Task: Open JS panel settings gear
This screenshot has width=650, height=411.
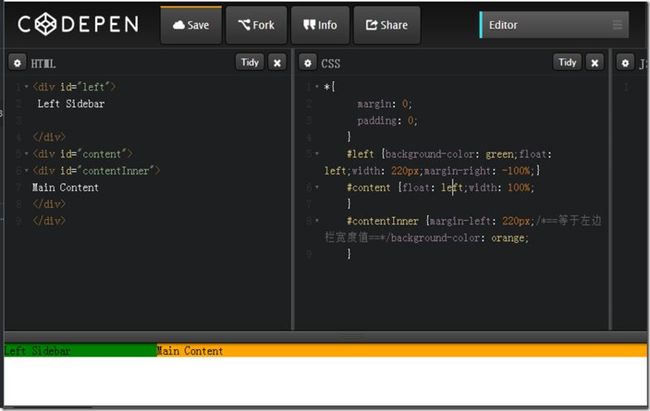Action: pyautogui.click(x=625, y=63)
